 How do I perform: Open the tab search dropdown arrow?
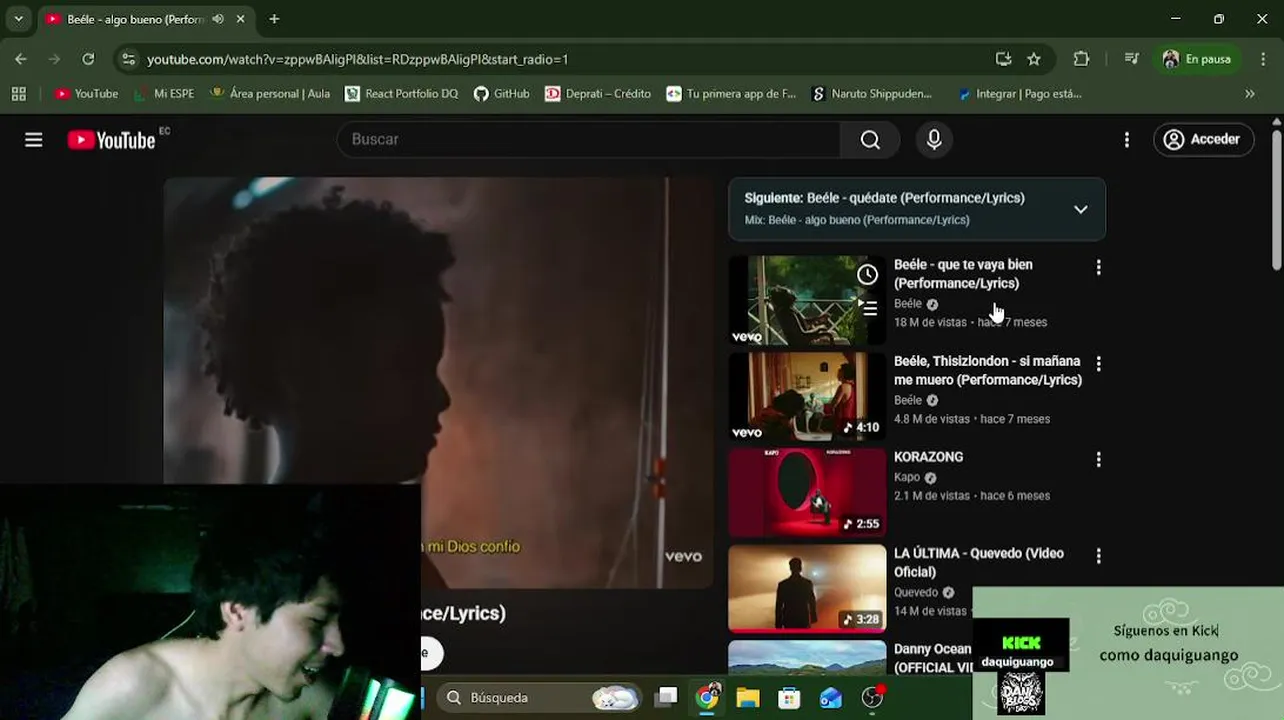pos(18,19)
